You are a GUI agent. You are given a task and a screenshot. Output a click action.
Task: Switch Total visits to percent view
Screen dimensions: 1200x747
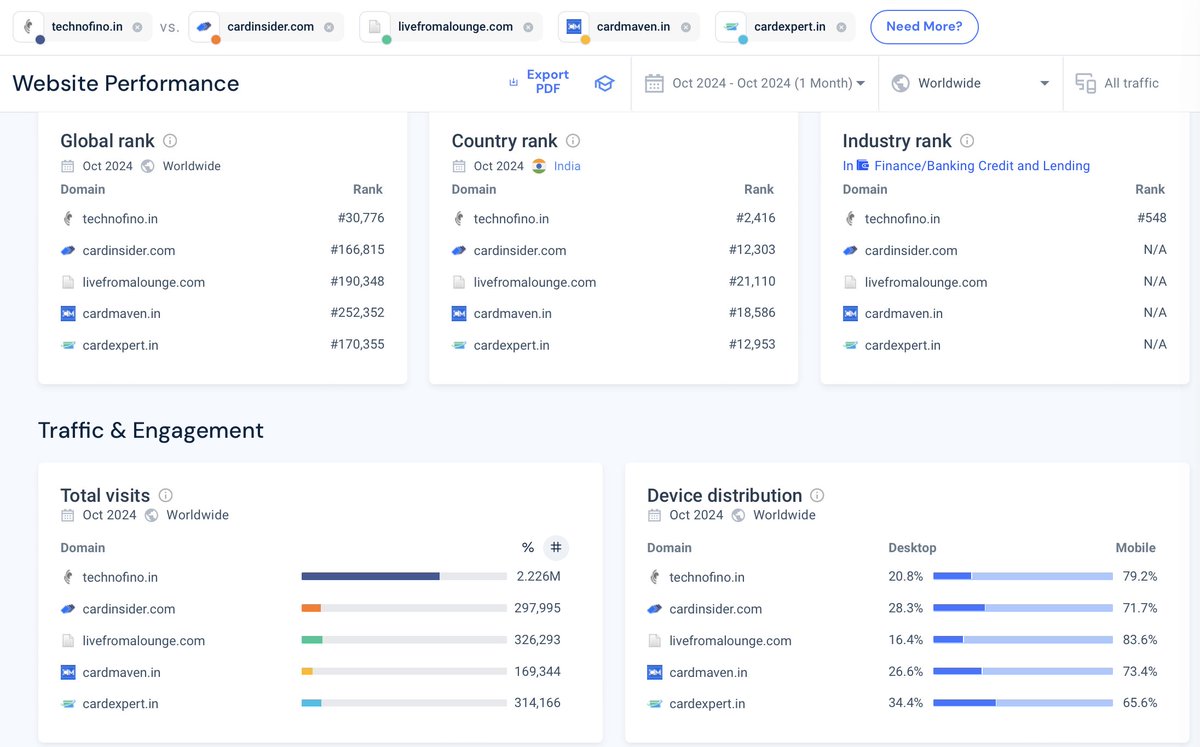tap(528, 547)
